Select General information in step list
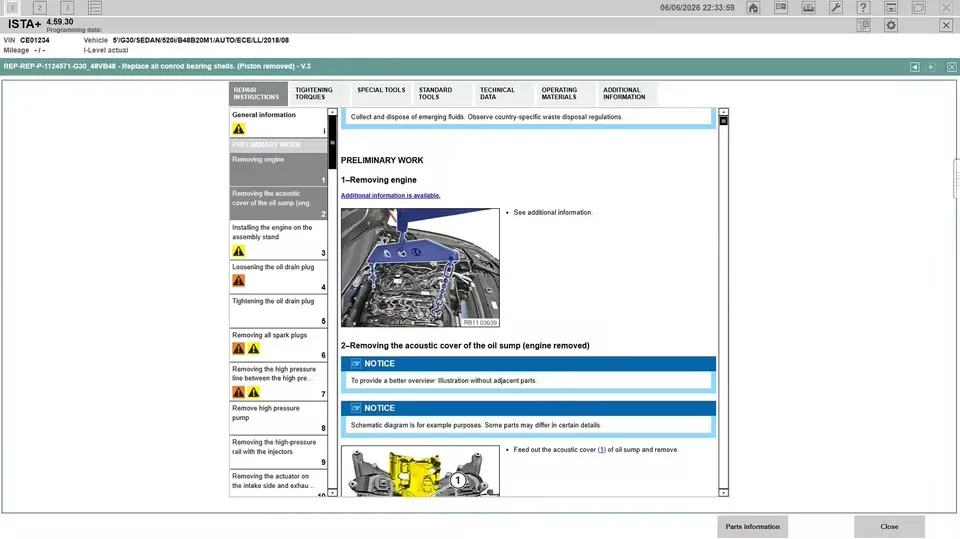The height and width of the screenshot is (539, 960). click(278, 122)
